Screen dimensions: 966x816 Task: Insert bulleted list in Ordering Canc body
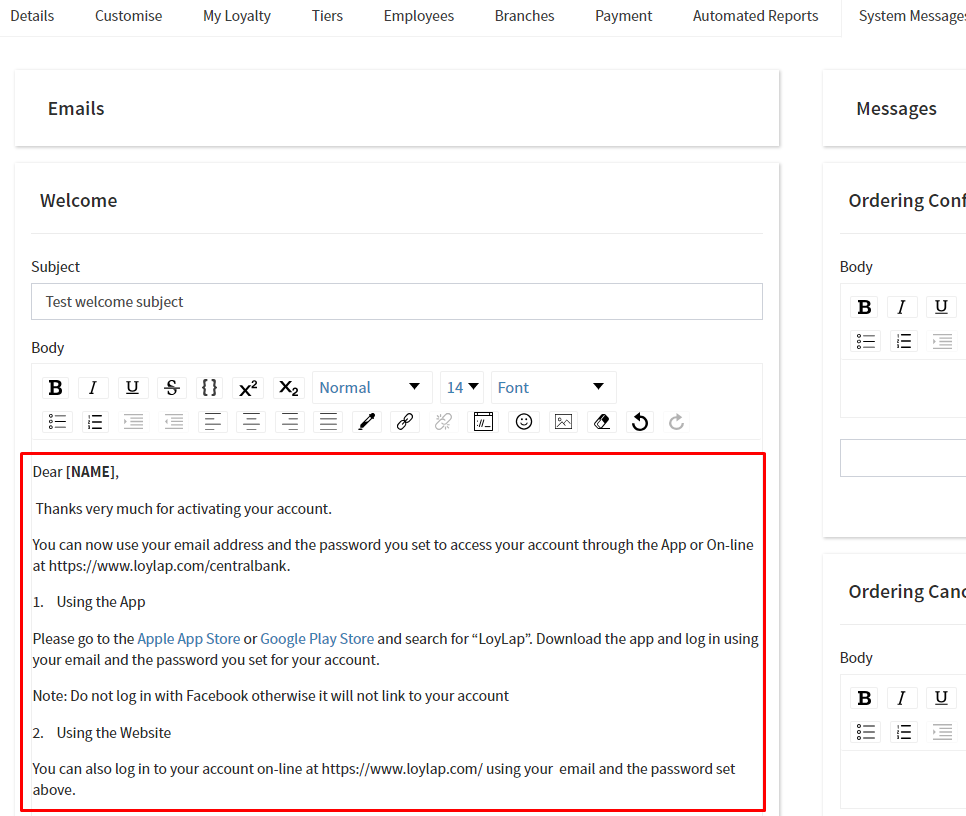coord(866,732)
